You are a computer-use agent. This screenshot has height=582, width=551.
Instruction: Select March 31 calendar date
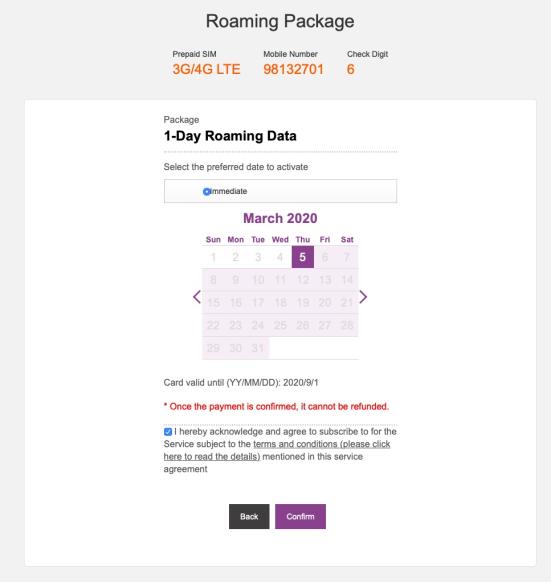tap(258, 348)
